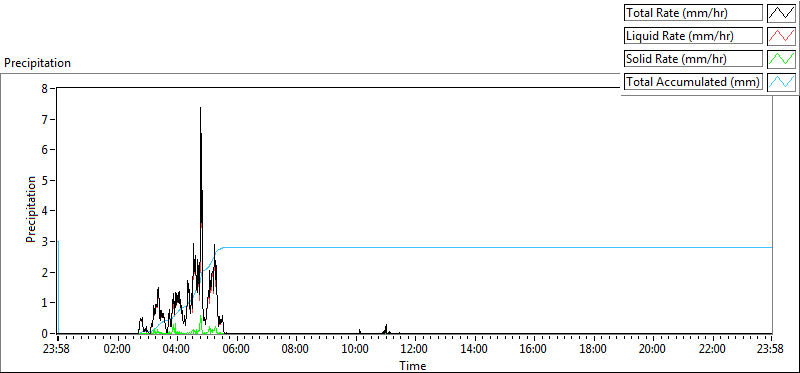
Task: Click the flat blue accumulated line at 18:00
Action: 593,247
